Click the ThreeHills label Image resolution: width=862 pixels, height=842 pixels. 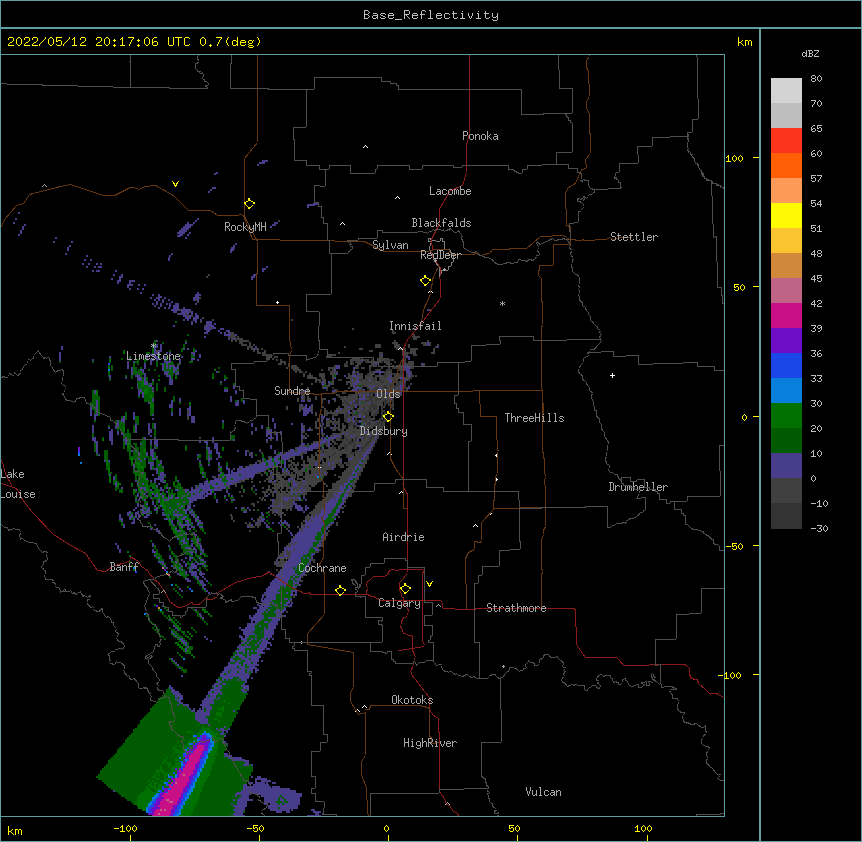[534, 418]
